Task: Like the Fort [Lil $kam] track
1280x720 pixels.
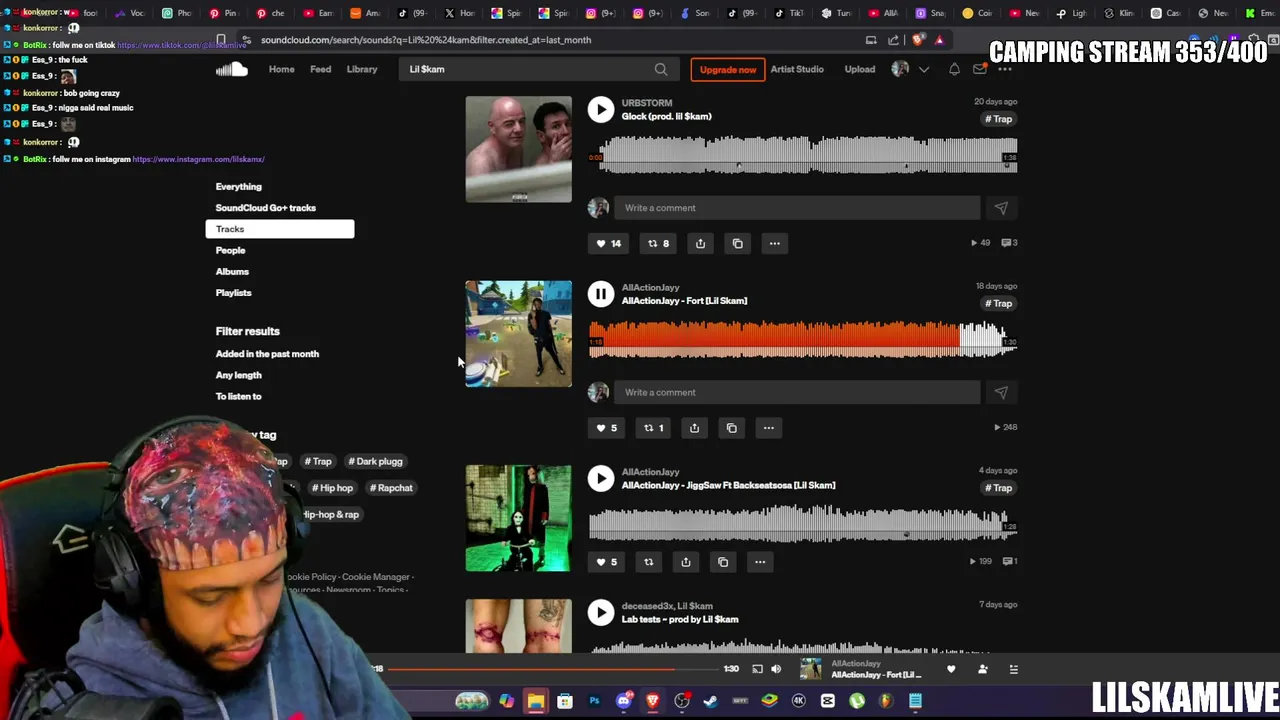Action: tap(607, 428)
